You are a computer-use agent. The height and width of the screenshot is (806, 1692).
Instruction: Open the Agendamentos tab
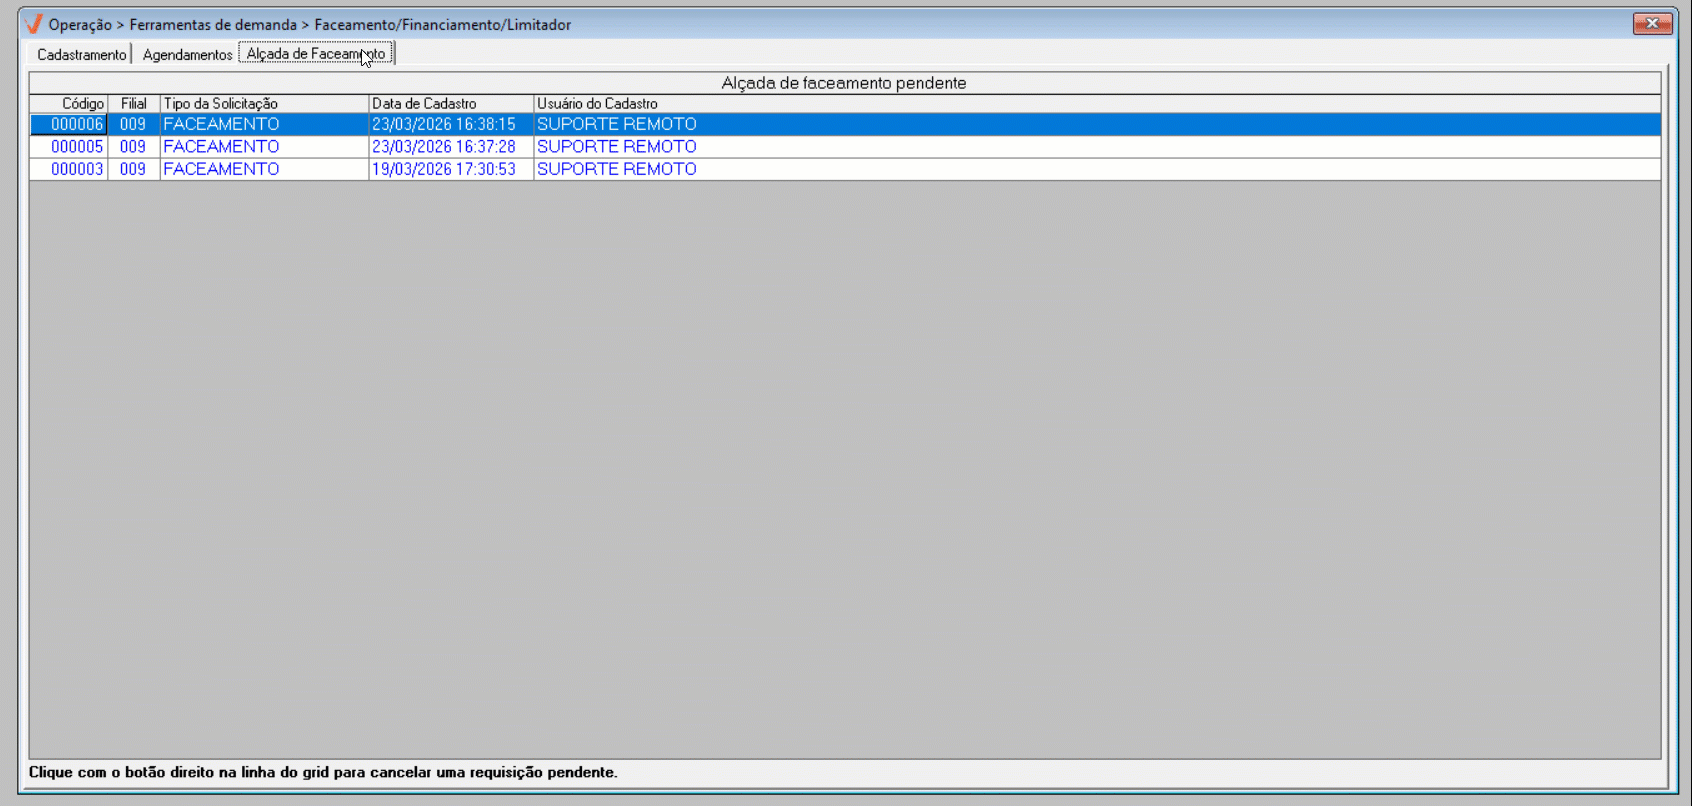pyautogui.click(x=187, y=55)
